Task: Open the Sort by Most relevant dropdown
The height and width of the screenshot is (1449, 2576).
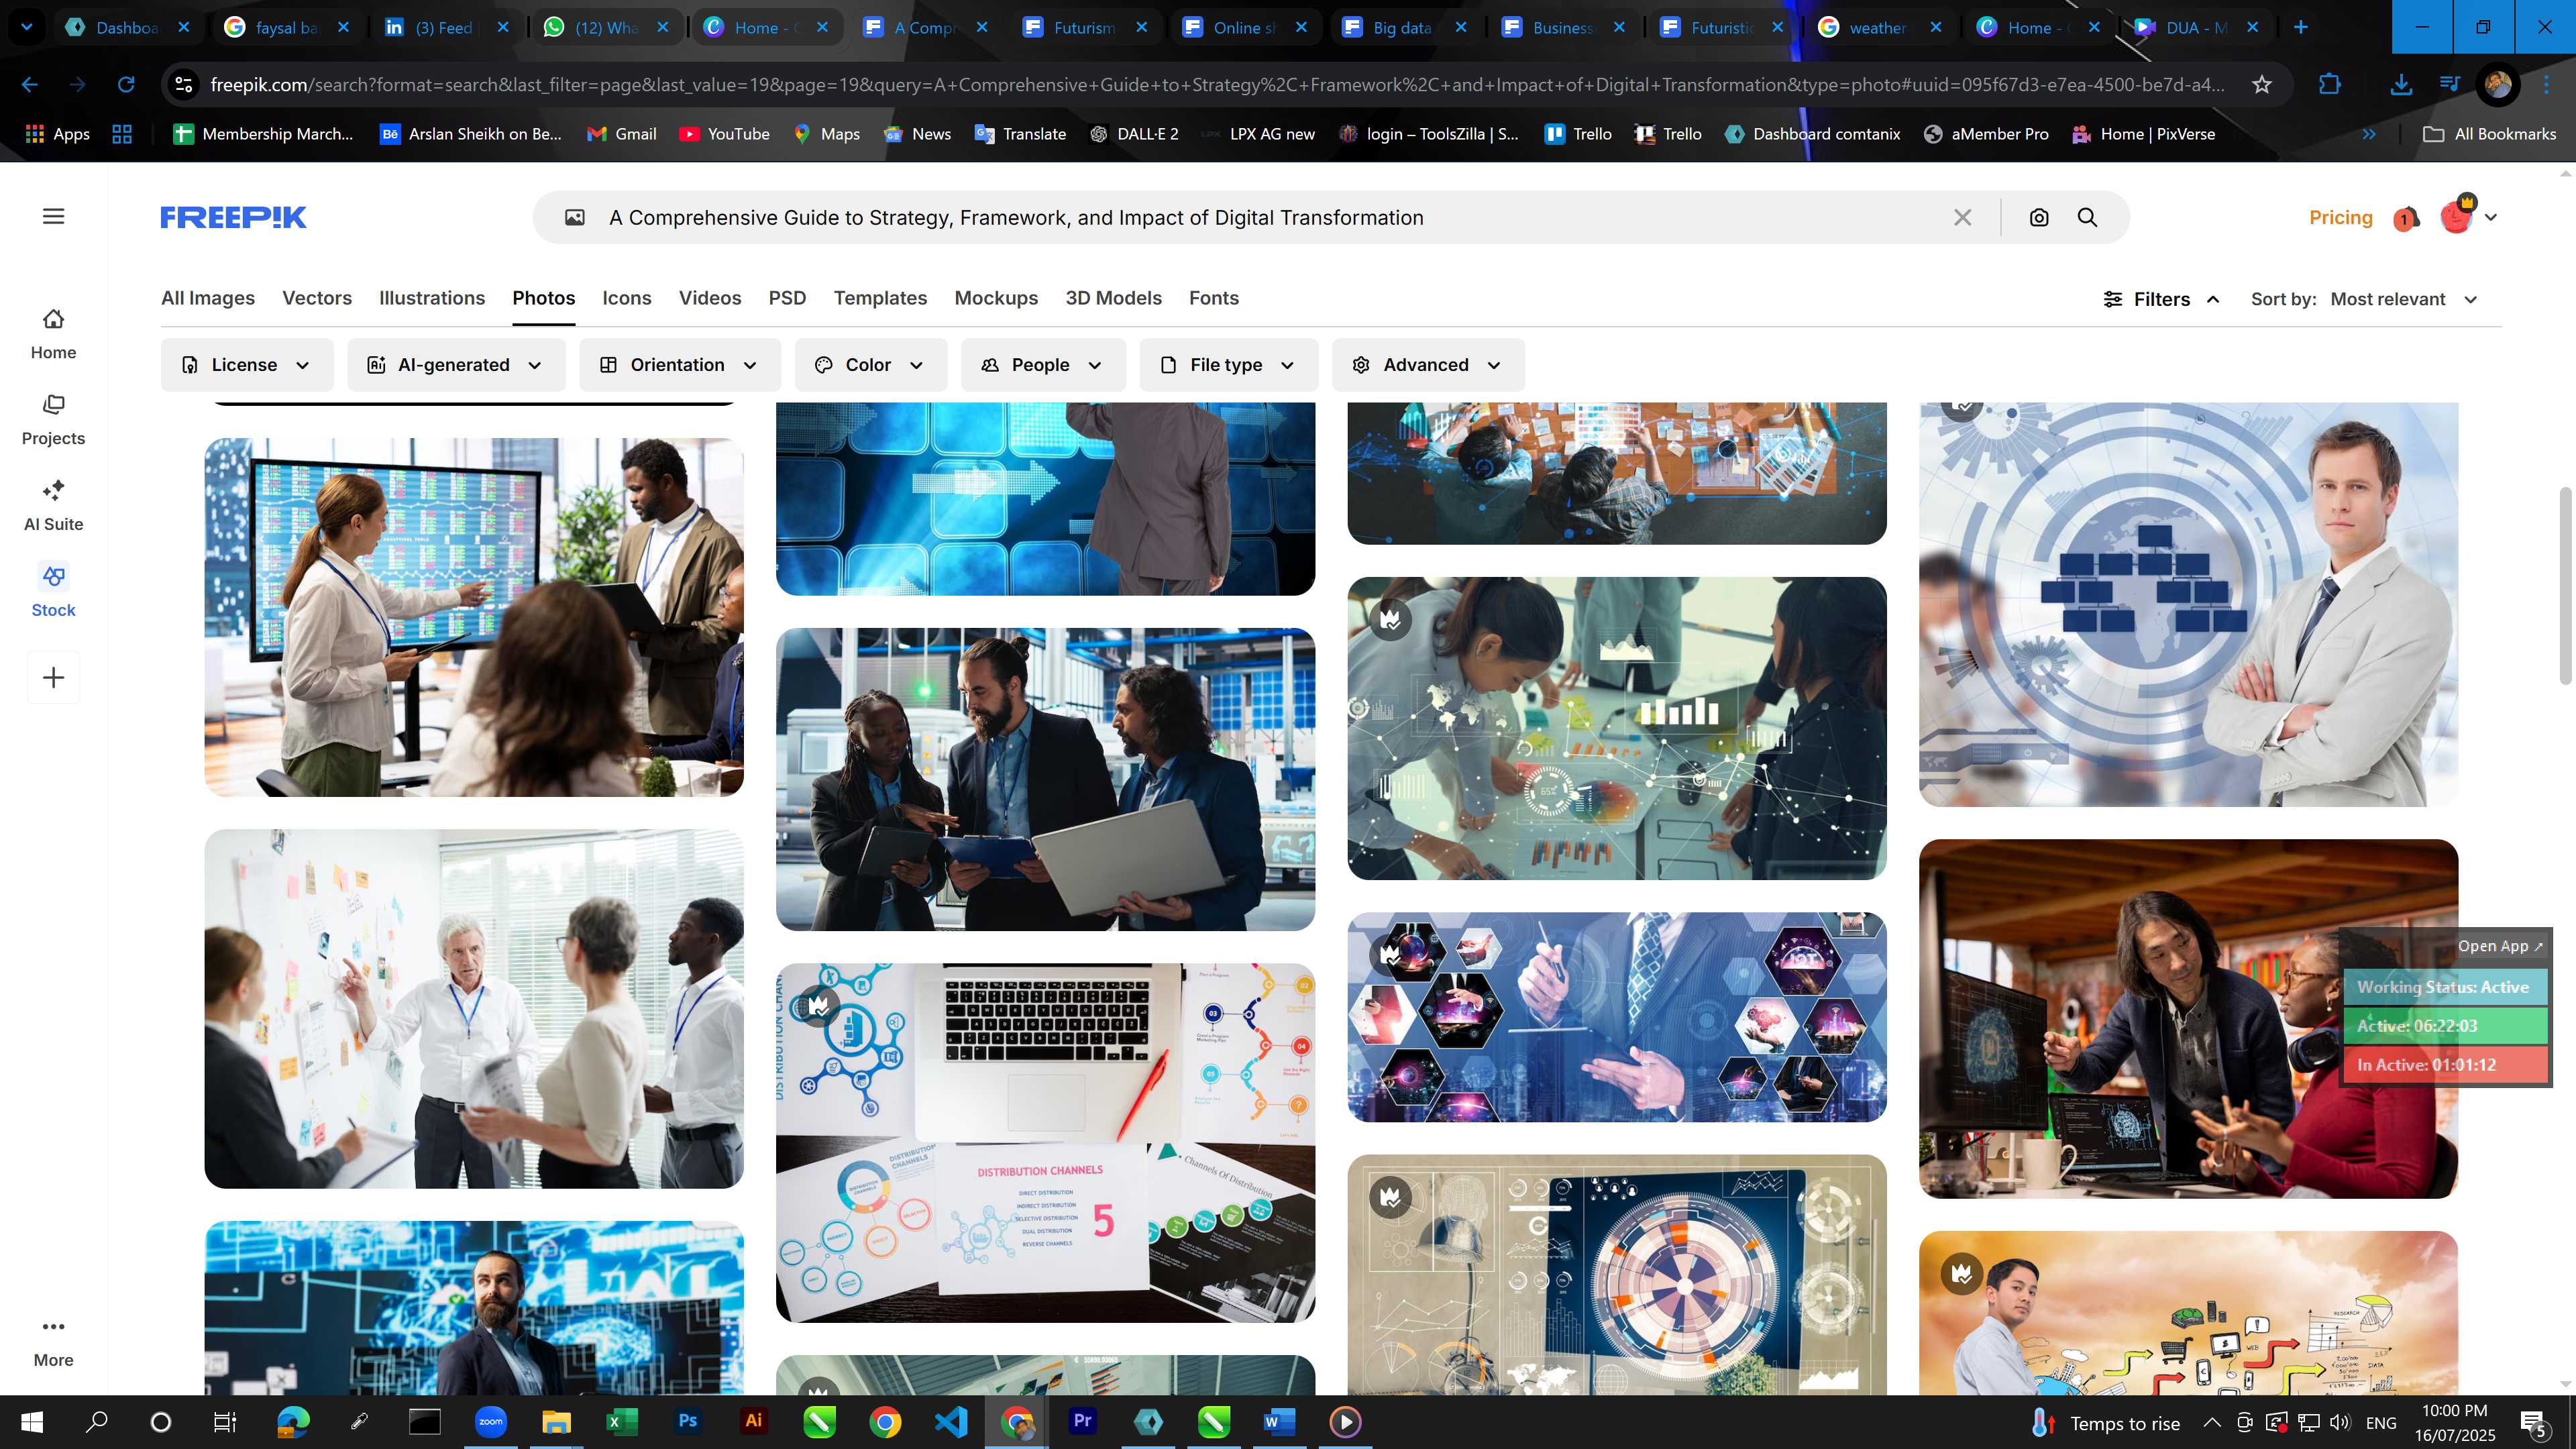Action: click(2404, 299)
